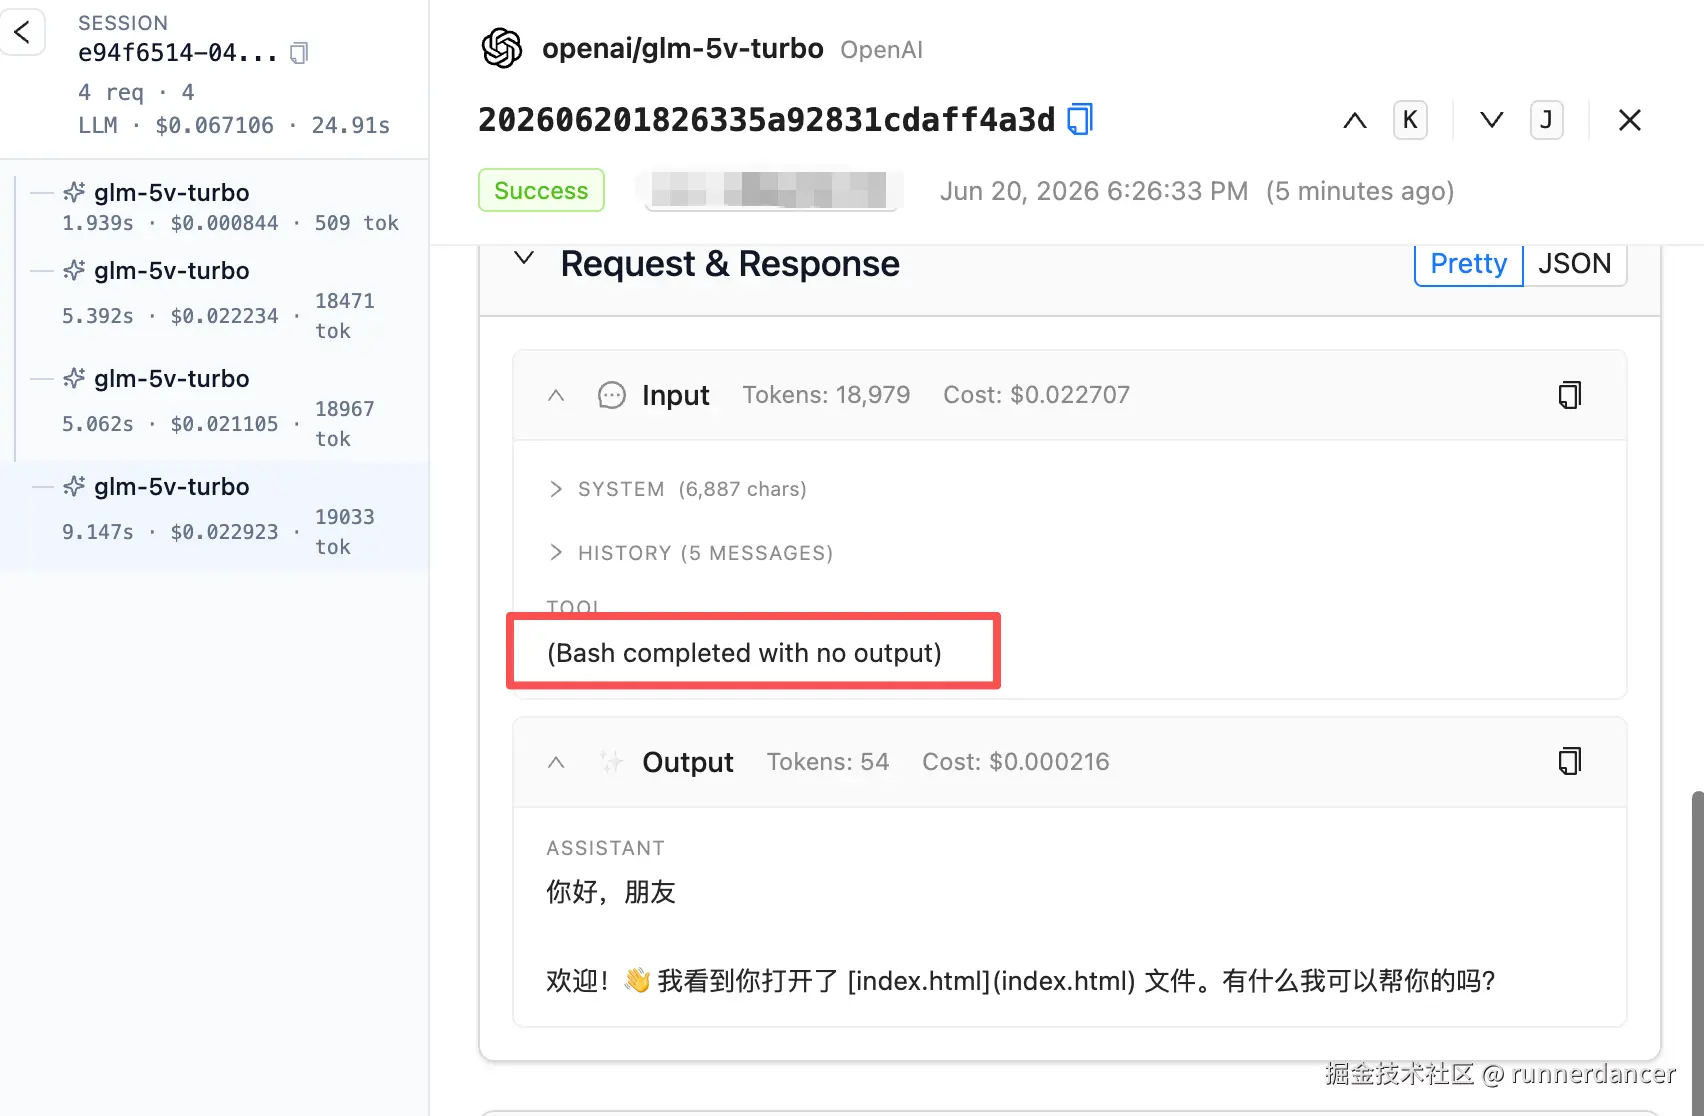Screen dimensions: 1704x1116
Task: Collapse the Input block
Action: (556, 395)
